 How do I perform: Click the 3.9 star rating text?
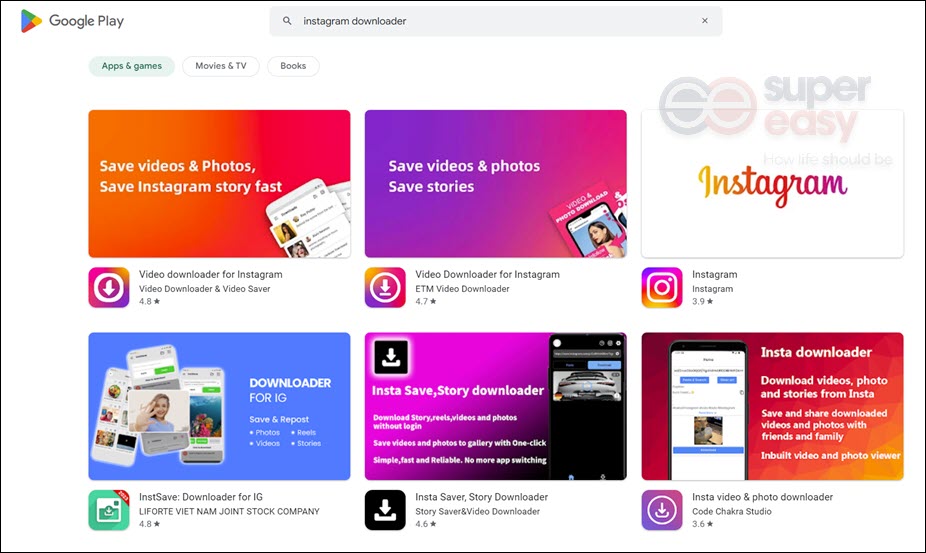point(702,301)
